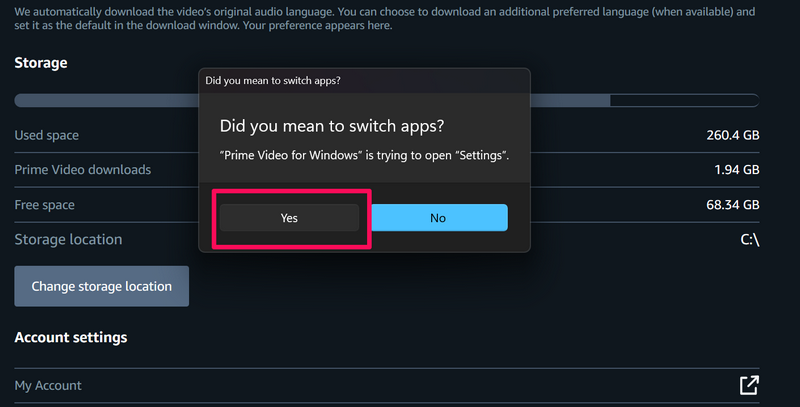The height and width of the screenshot is (407, 800).
Task: Click the 68.34 GB free space value
Action: (732, 205)
